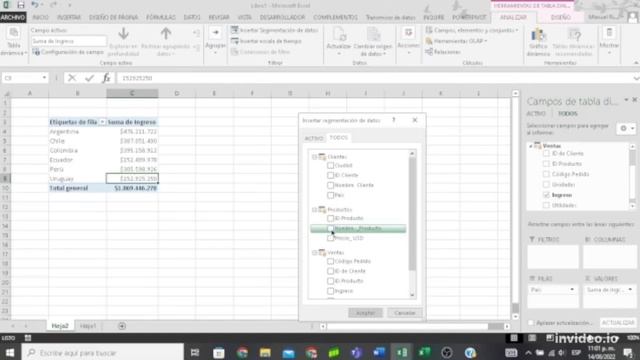The image size is (640, 360).
Task: Click the Campo activo input field
Action: pos(69,41)
